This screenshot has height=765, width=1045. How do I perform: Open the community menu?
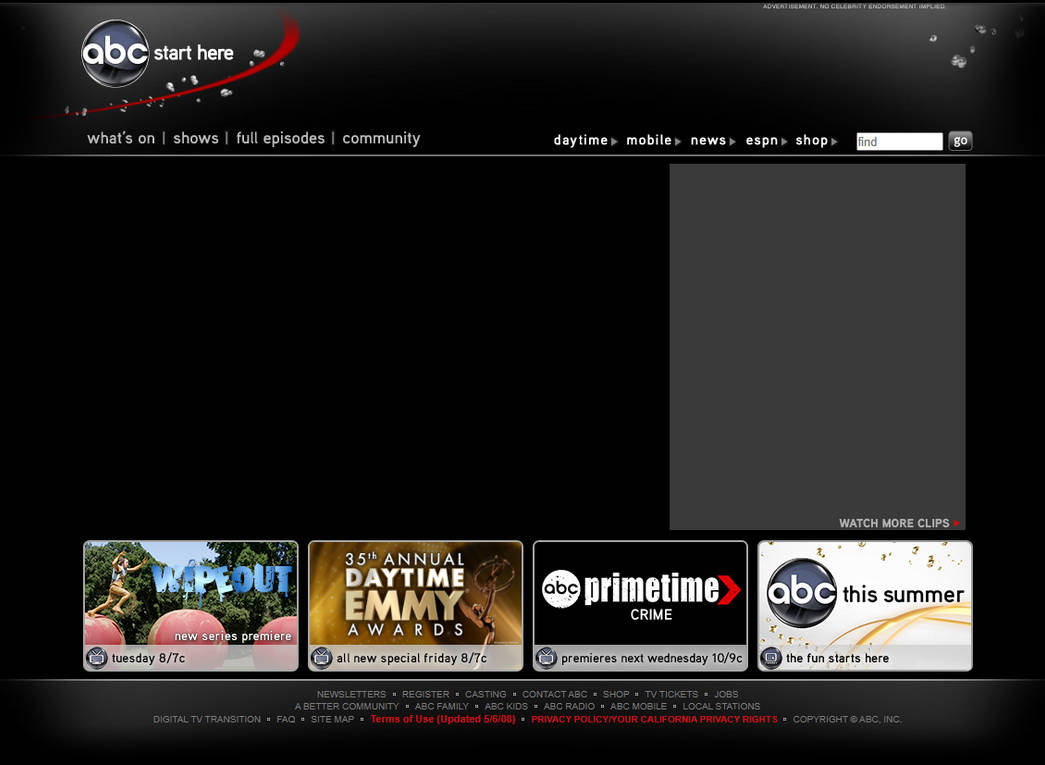click(x=381, y=138)
